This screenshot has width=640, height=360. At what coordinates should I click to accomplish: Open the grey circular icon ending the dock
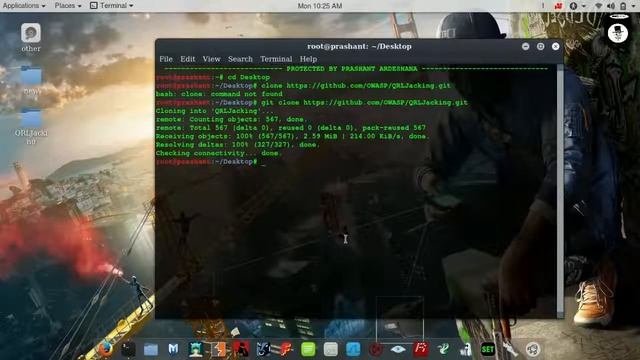coord(533,349)
